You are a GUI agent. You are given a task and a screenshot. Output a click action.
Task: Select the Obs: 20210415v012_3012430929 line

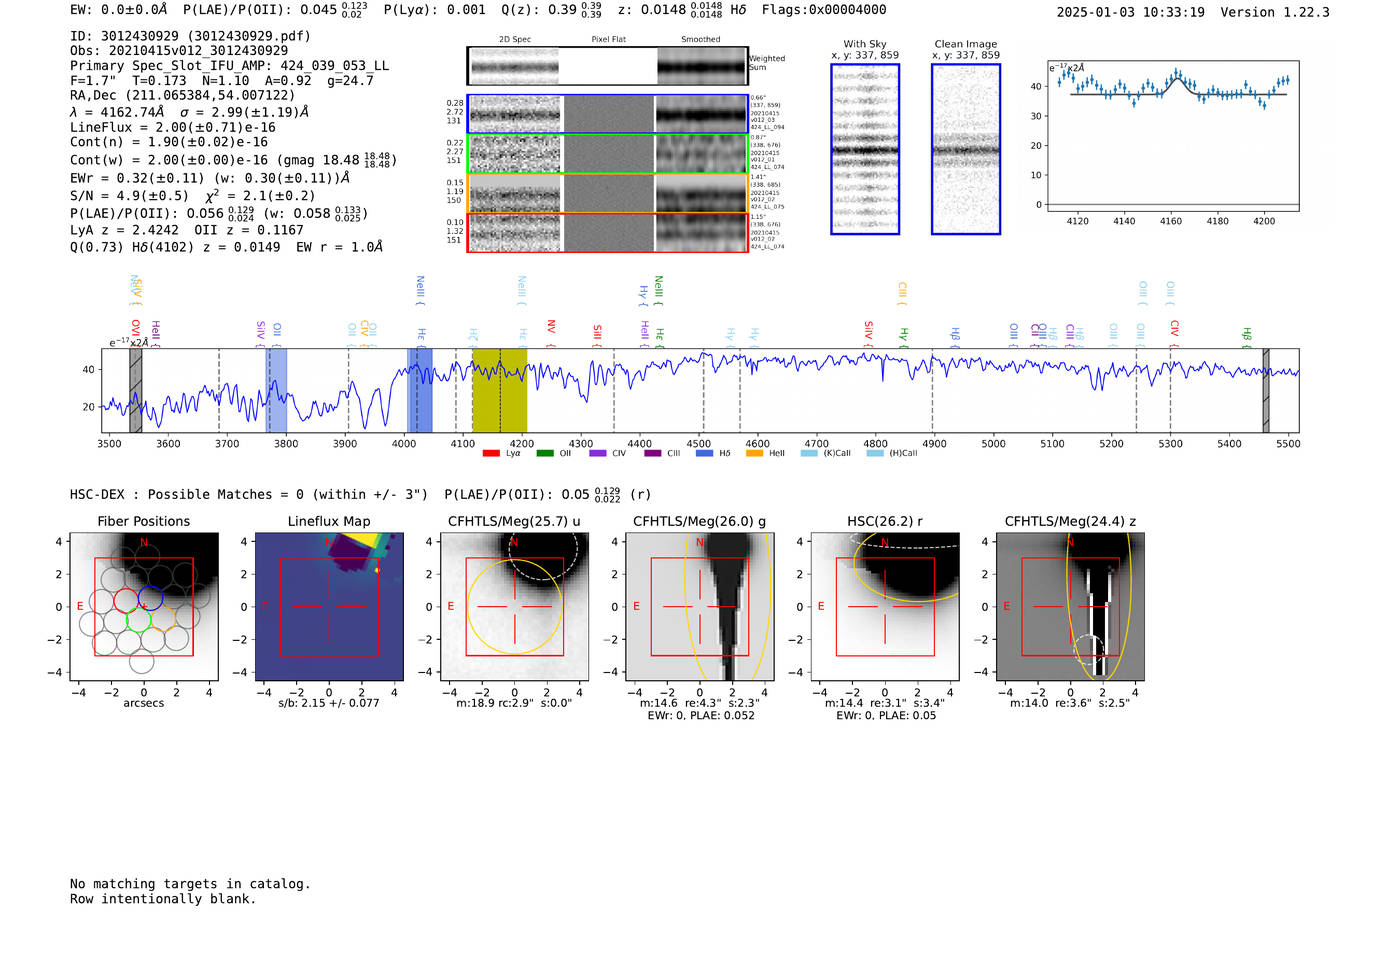(179, 51)
